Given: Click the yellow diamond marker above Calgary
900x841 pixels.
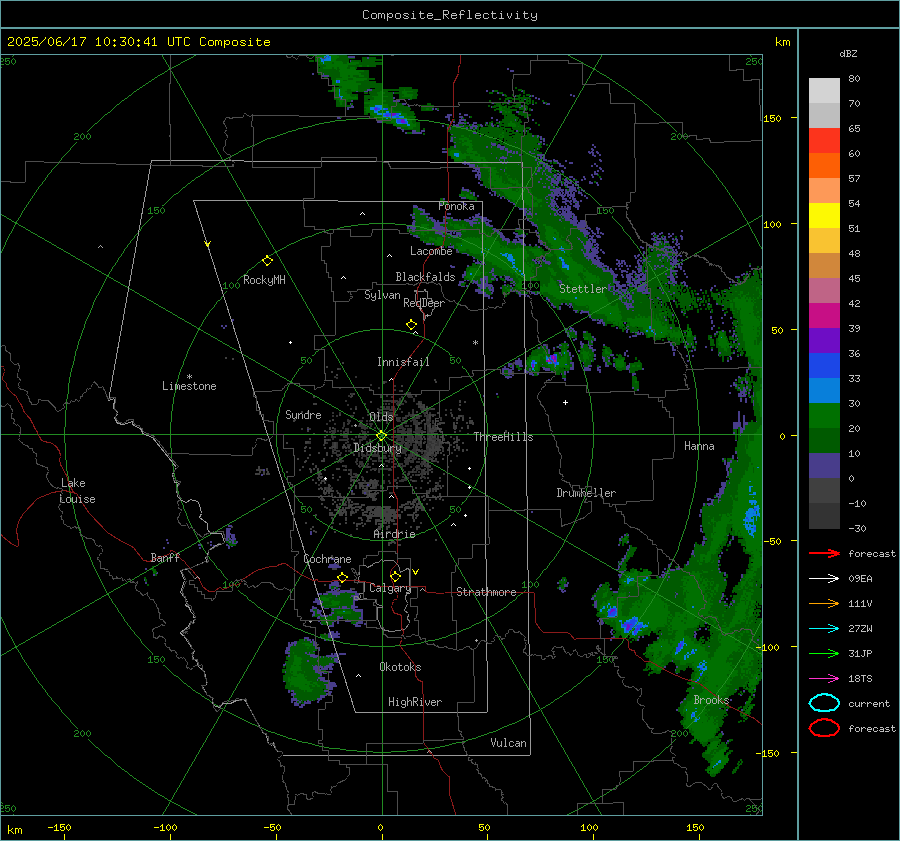Looking at the screenshot, I should point(395,576).
